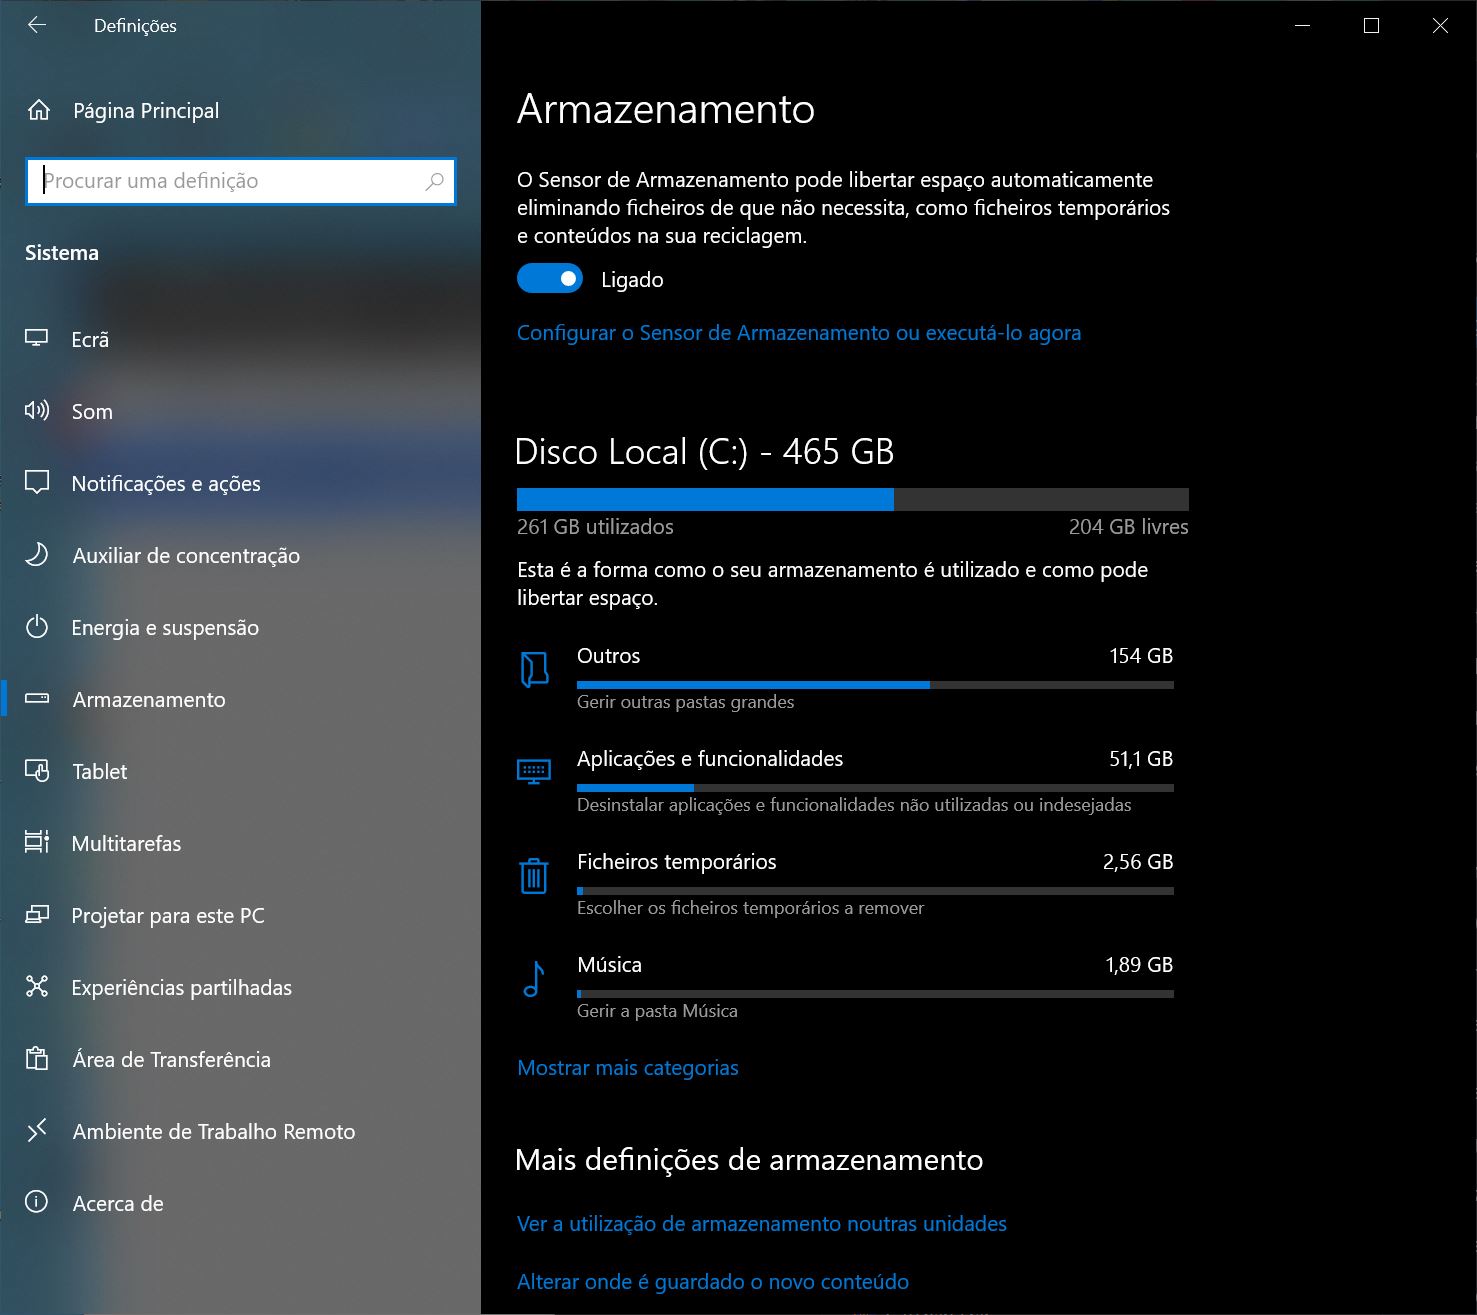Click the Disco Local (C:) - 465 GB heading
The width and height of the screenshot is (1477, 1315).
(704, 452)
